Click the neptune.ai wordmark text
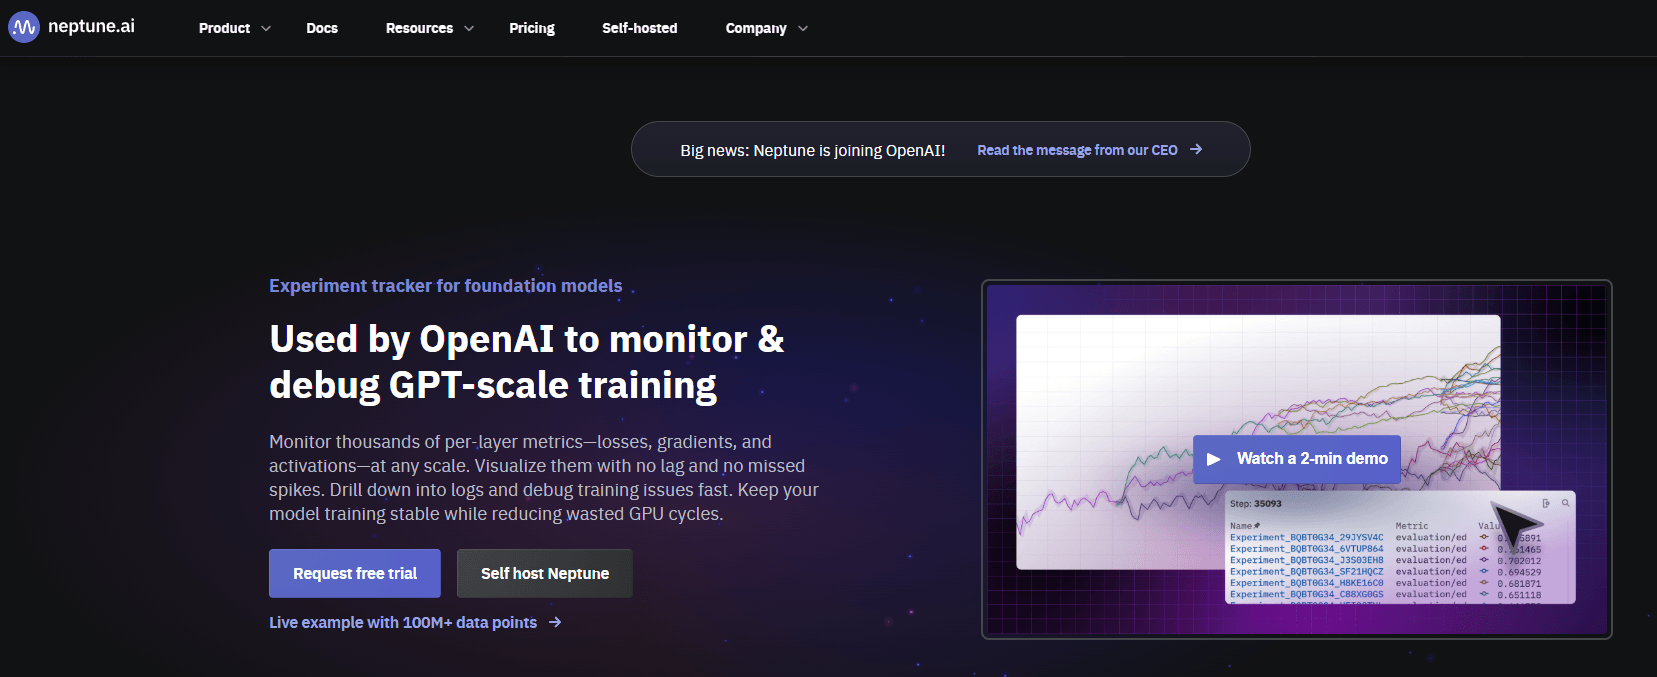 (x=91, y=26)
